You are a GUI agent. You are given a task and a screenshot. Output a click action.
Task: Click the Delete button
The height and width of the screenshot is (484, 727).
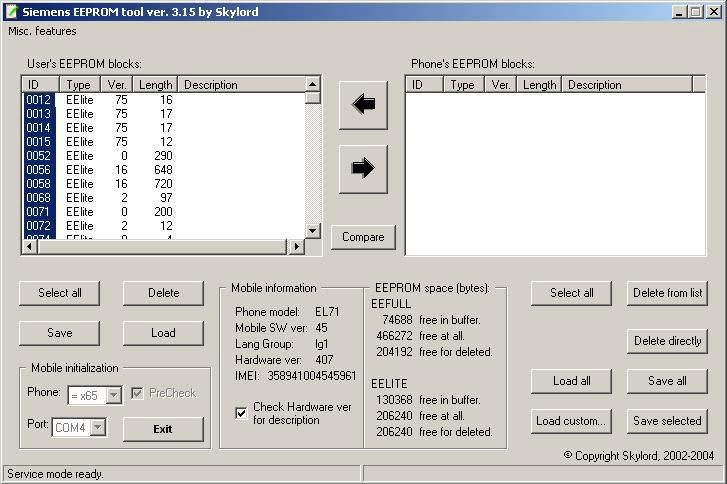coord(163,293)
